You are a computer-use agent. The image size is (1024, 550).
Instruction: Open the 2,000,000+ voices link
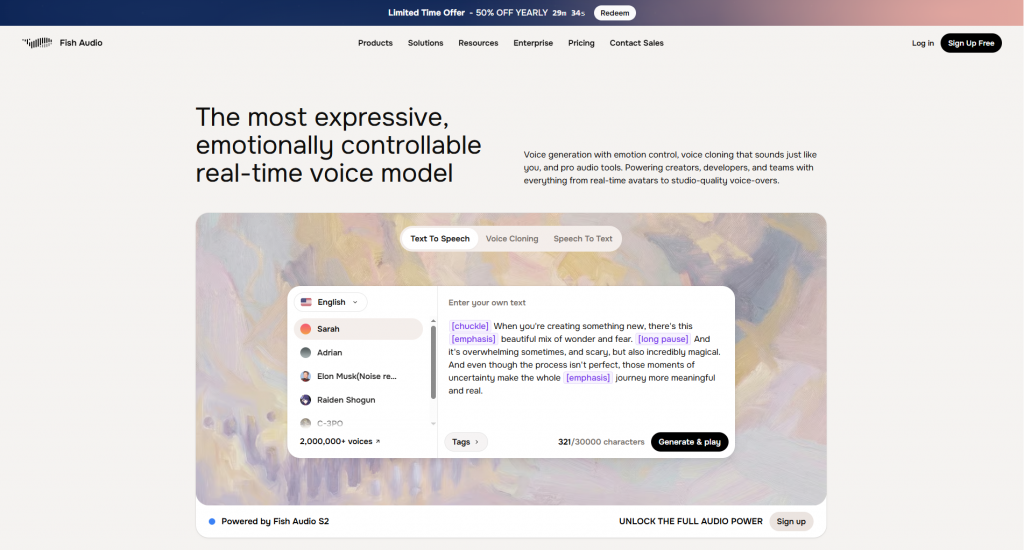340,442
